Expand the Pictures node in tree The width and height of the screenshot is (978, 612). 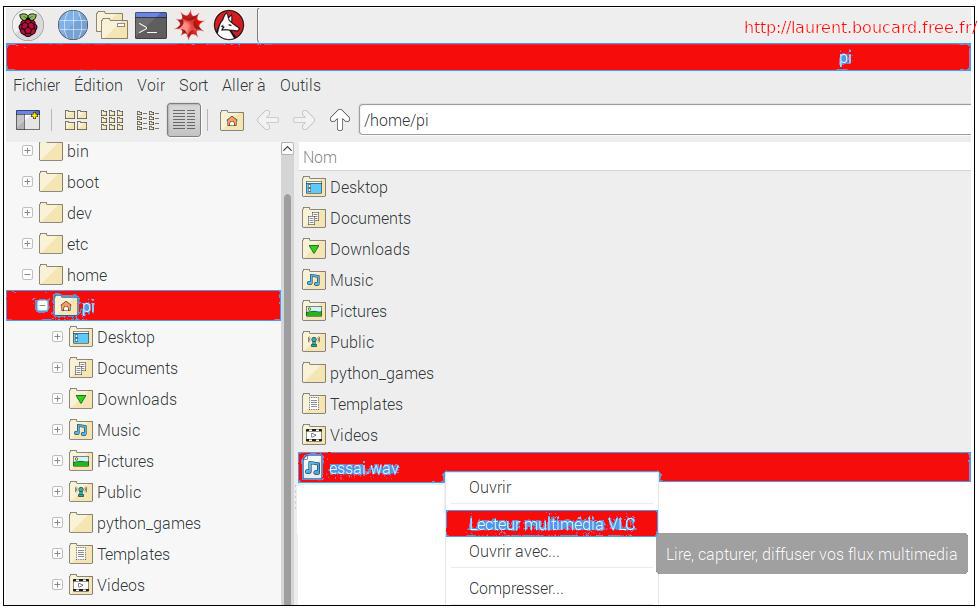pos(57,461)
